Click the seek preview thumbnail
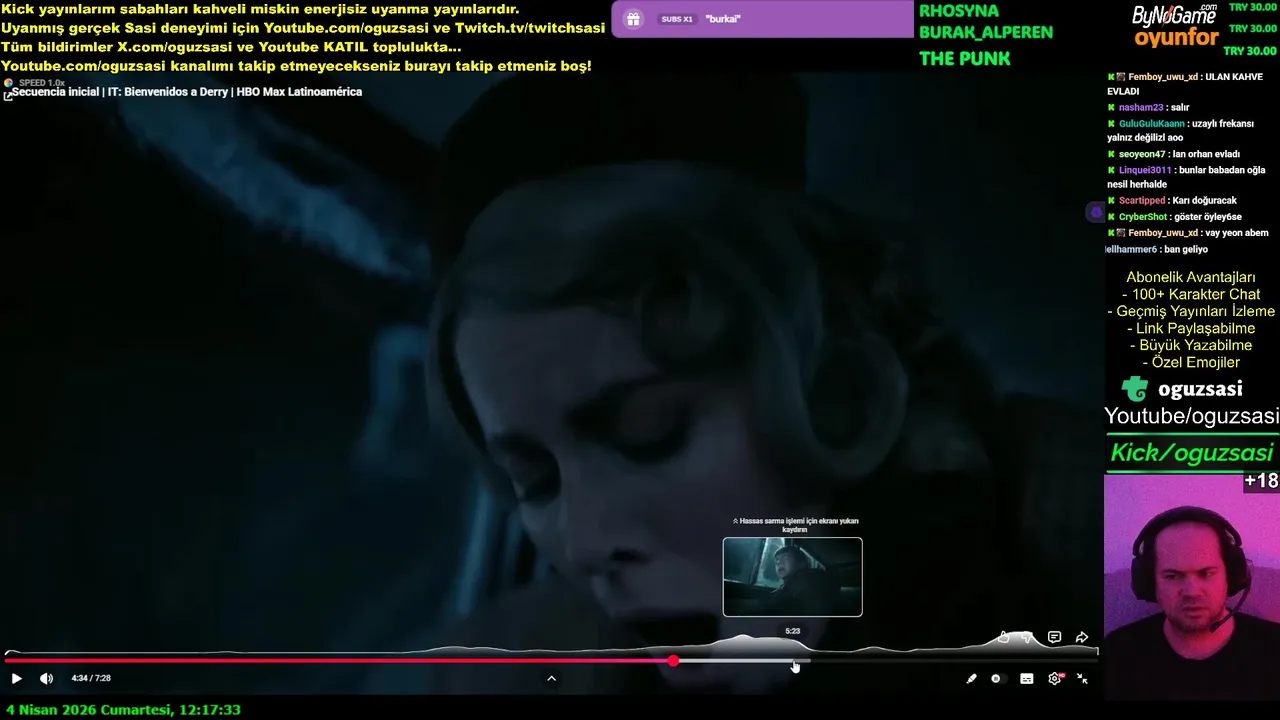 [x=792, y=576]
